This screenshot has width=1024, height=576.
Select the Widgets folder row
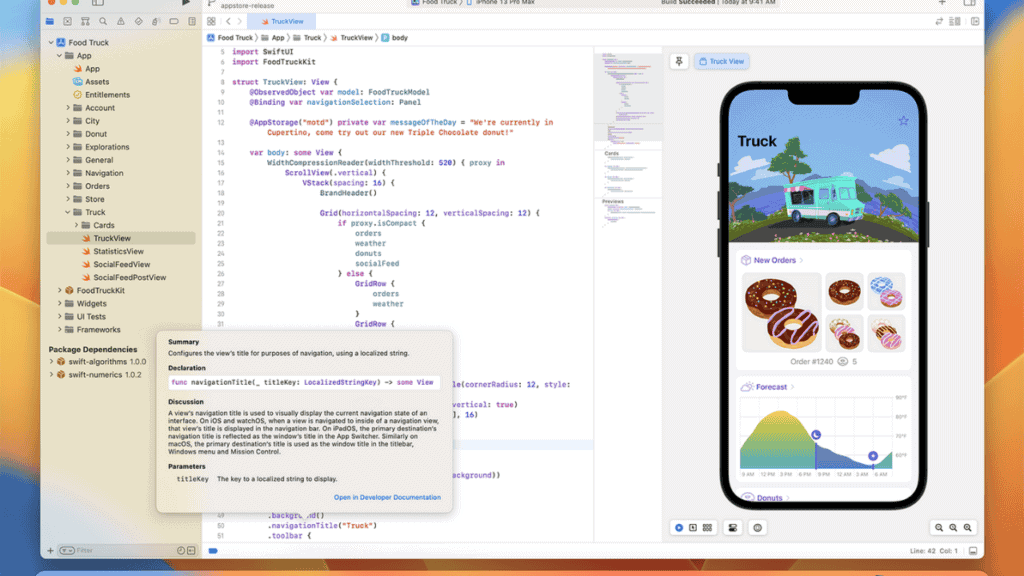coord(121,304)
